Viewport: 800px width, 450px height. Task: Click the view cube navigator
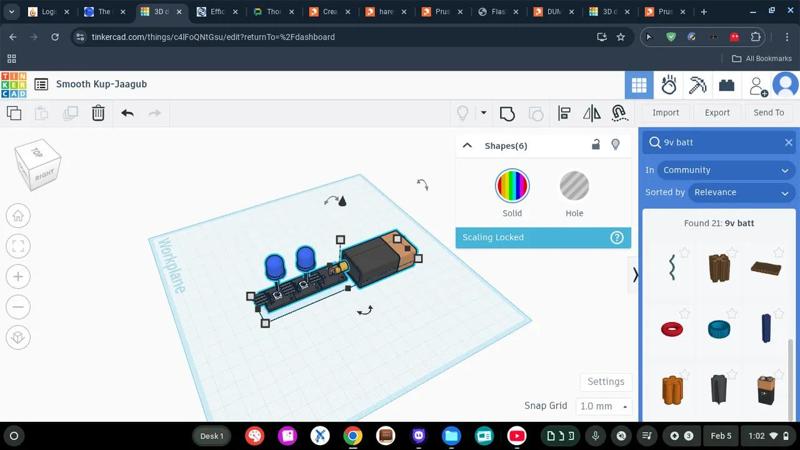tap(37, 164)
